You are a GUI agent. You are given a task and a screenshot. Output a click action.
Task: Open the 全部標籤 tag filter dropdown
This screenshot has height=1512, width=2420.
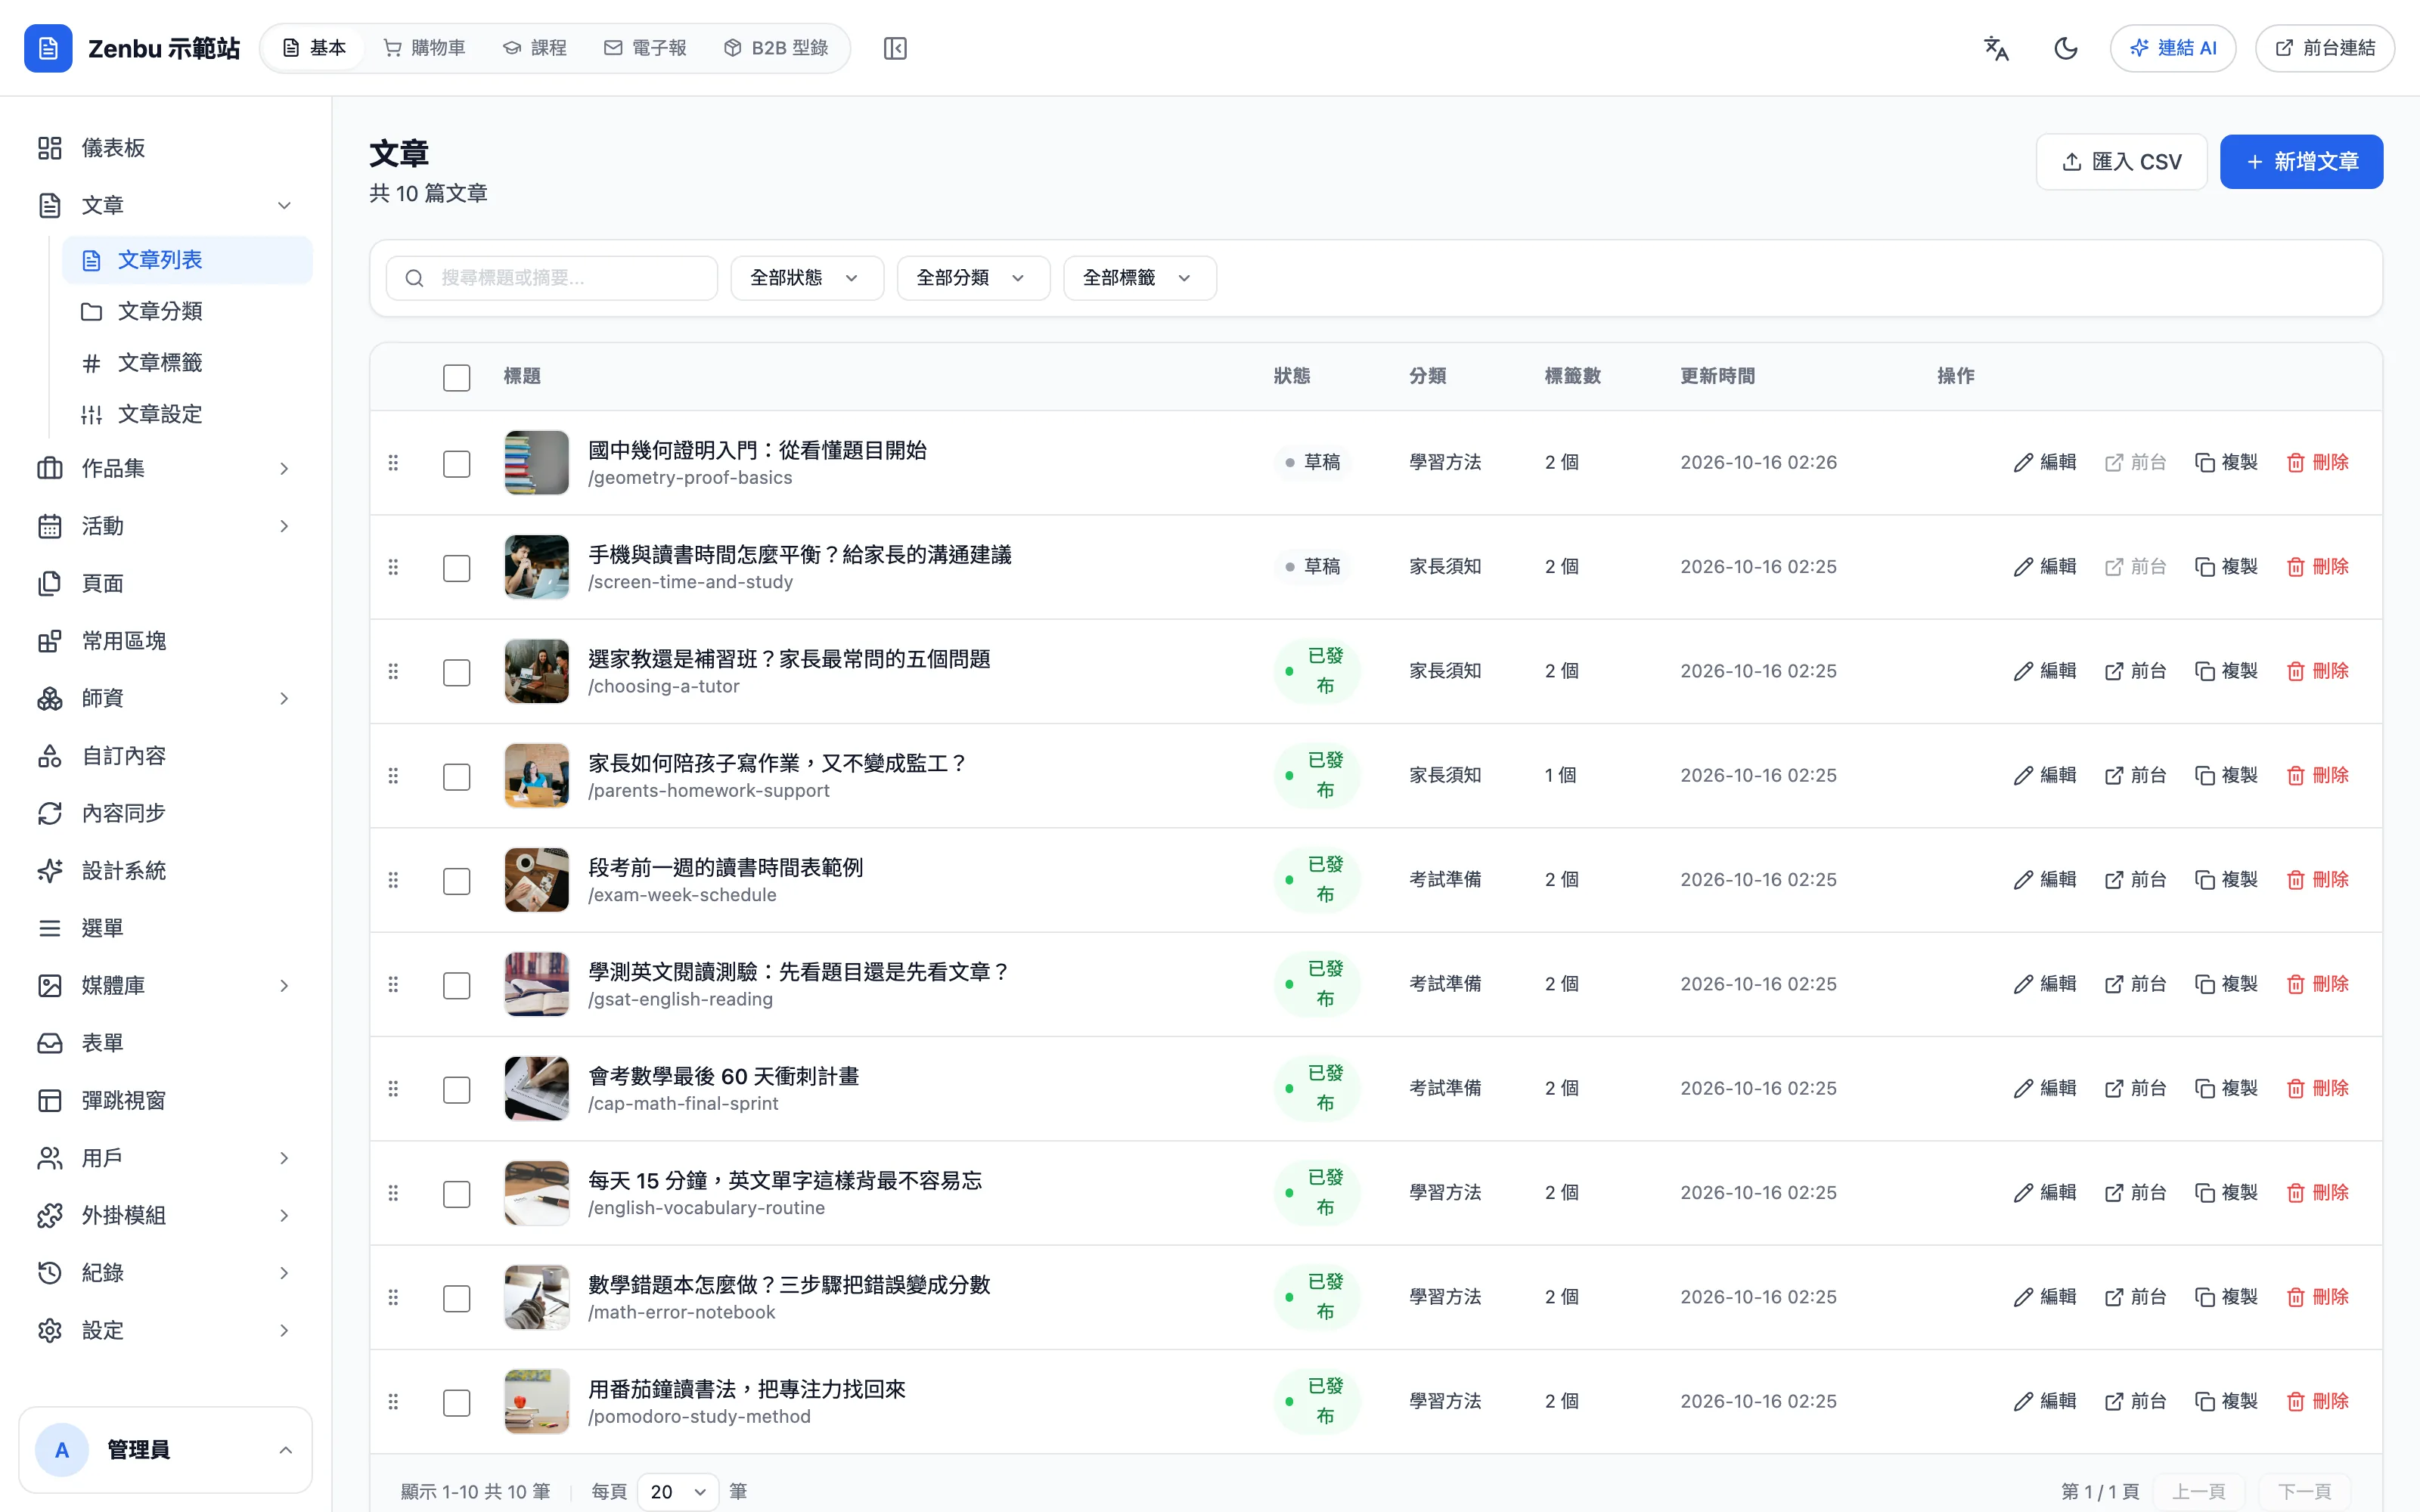click(1140, 278)
